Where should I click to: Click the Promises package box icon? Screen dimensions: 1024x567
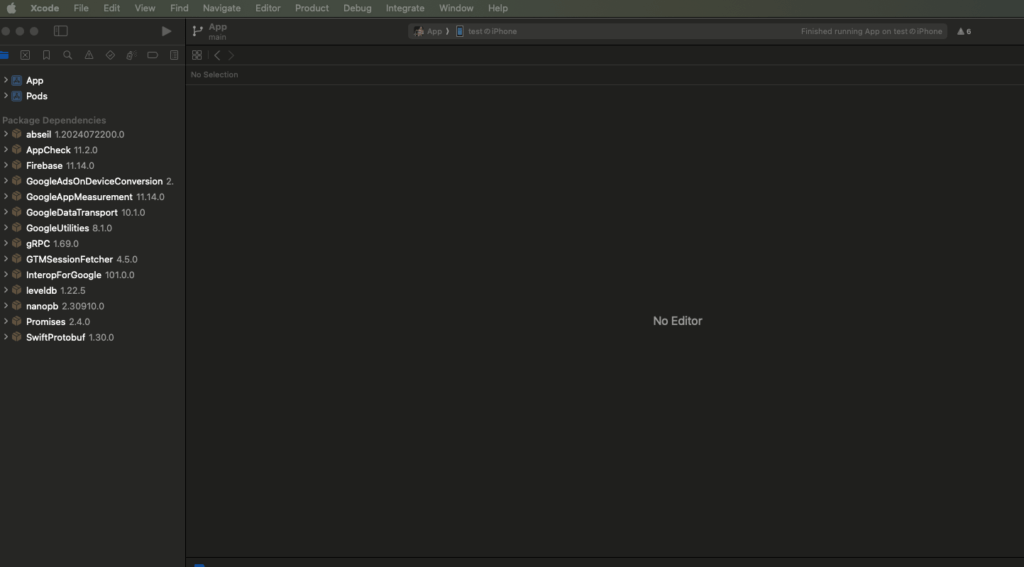tap(17, 321)
